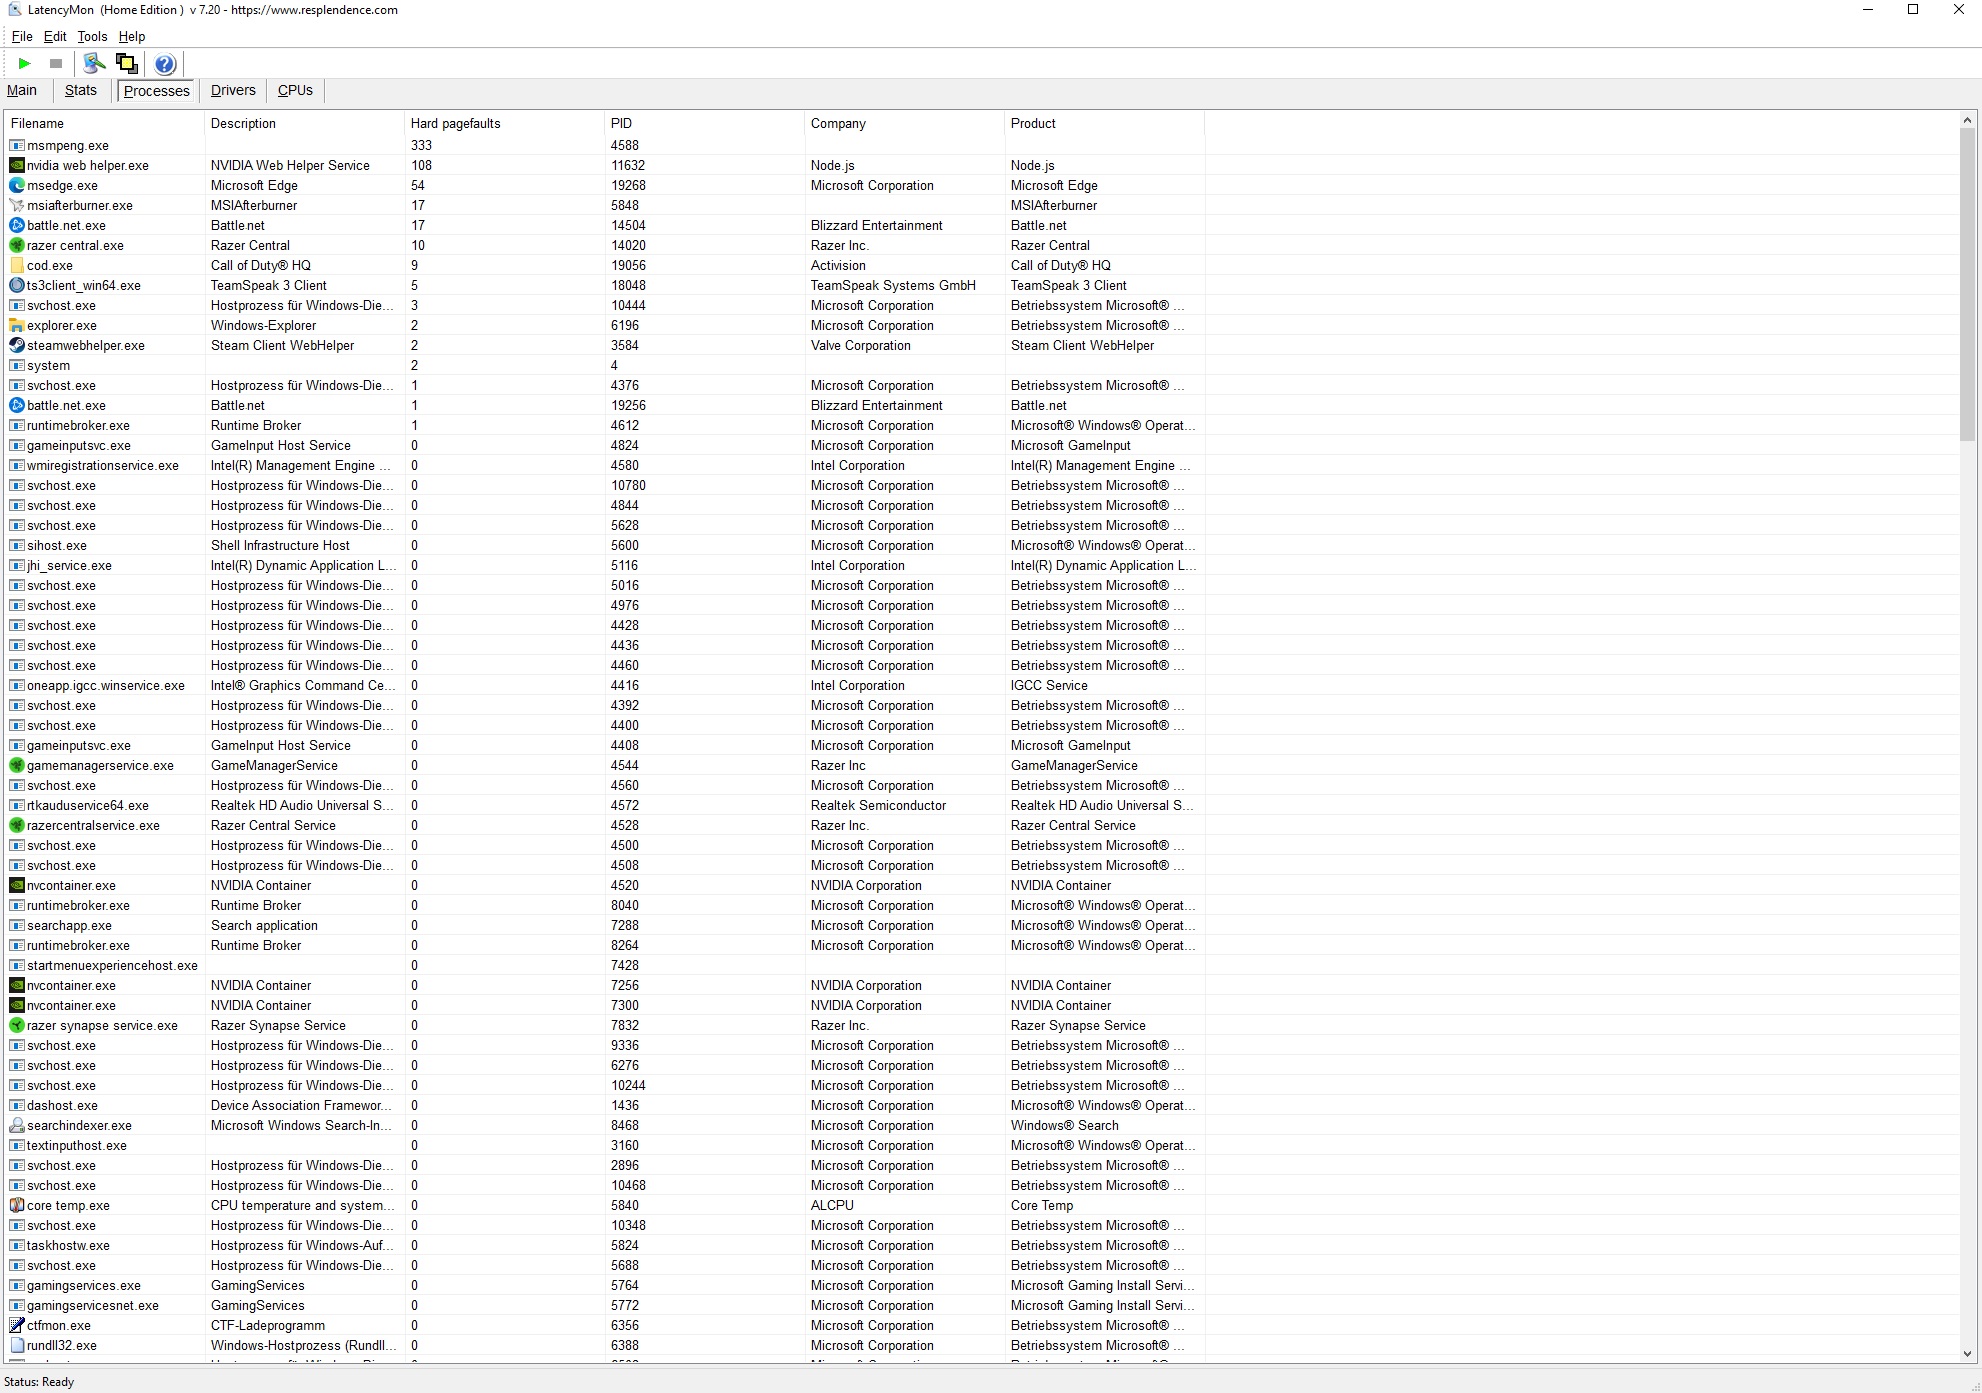1982x1393 pixels.
Task: Sort by Hard pagefaults column header
Action: (x=504, y=124)
